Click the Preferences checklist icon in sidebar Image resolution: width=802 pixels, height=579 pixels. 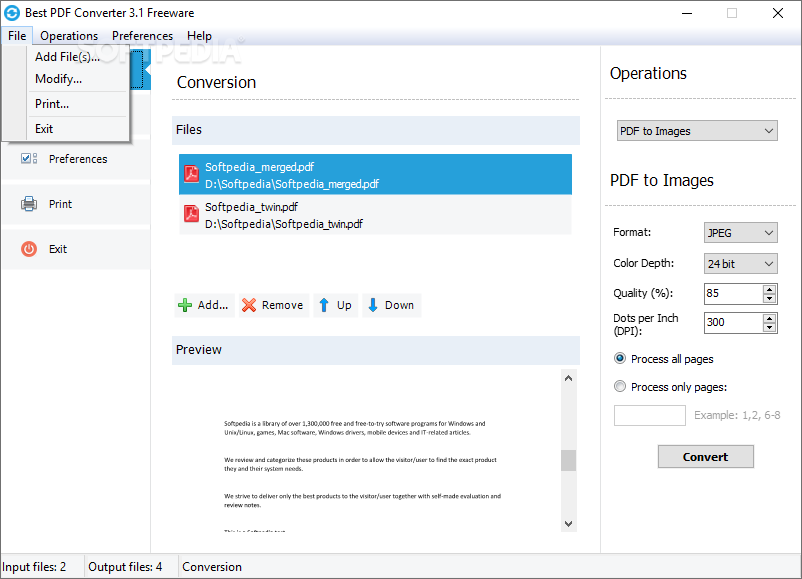click(29, 159)
